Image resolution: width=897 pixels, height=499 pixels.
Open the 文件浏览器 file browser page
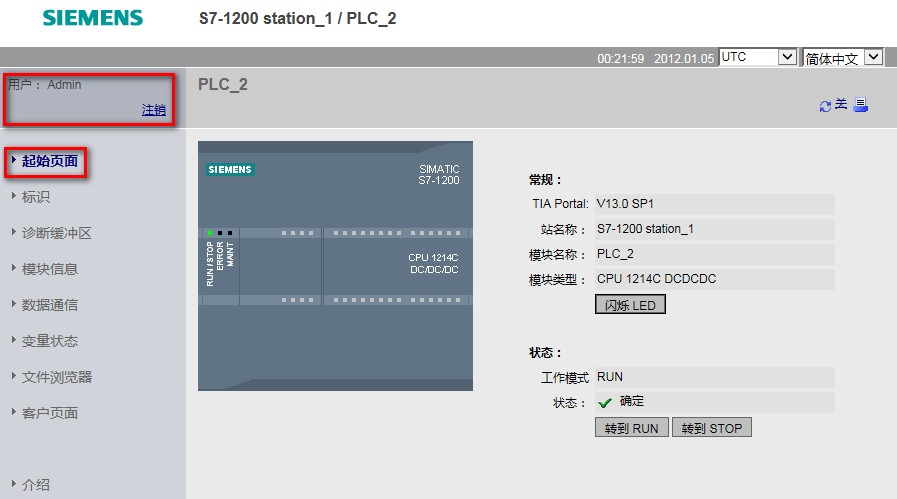(x=57, y=377)
